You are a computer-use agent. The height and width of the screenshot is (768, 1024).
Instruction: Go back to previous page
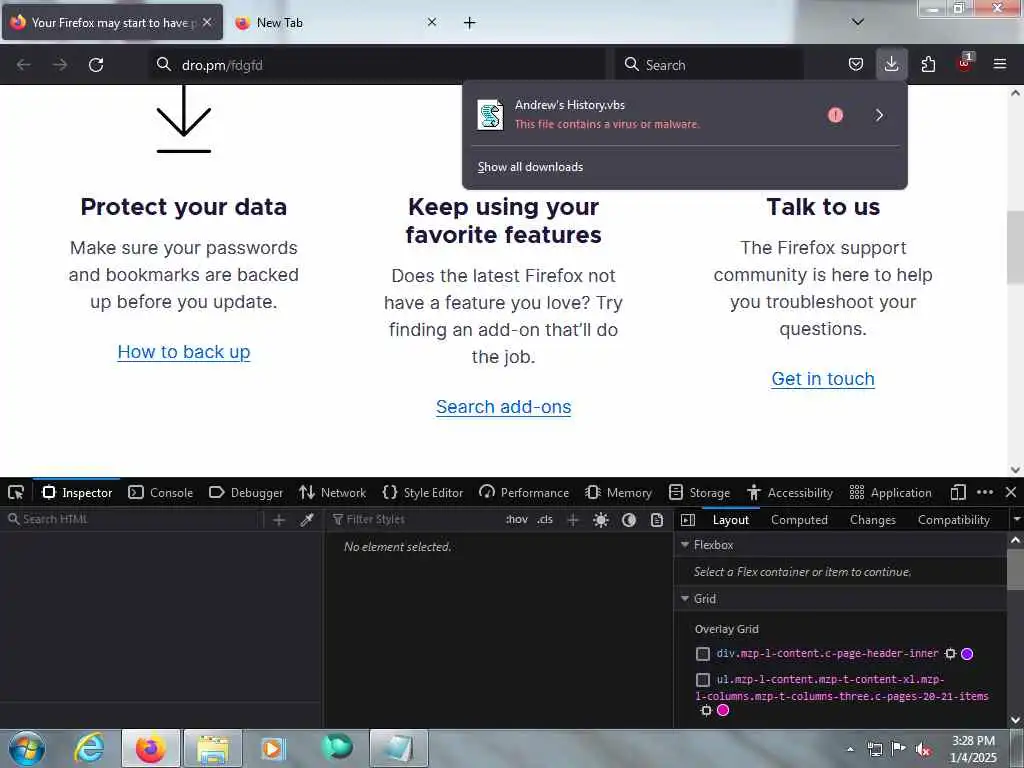pos(24,65)
